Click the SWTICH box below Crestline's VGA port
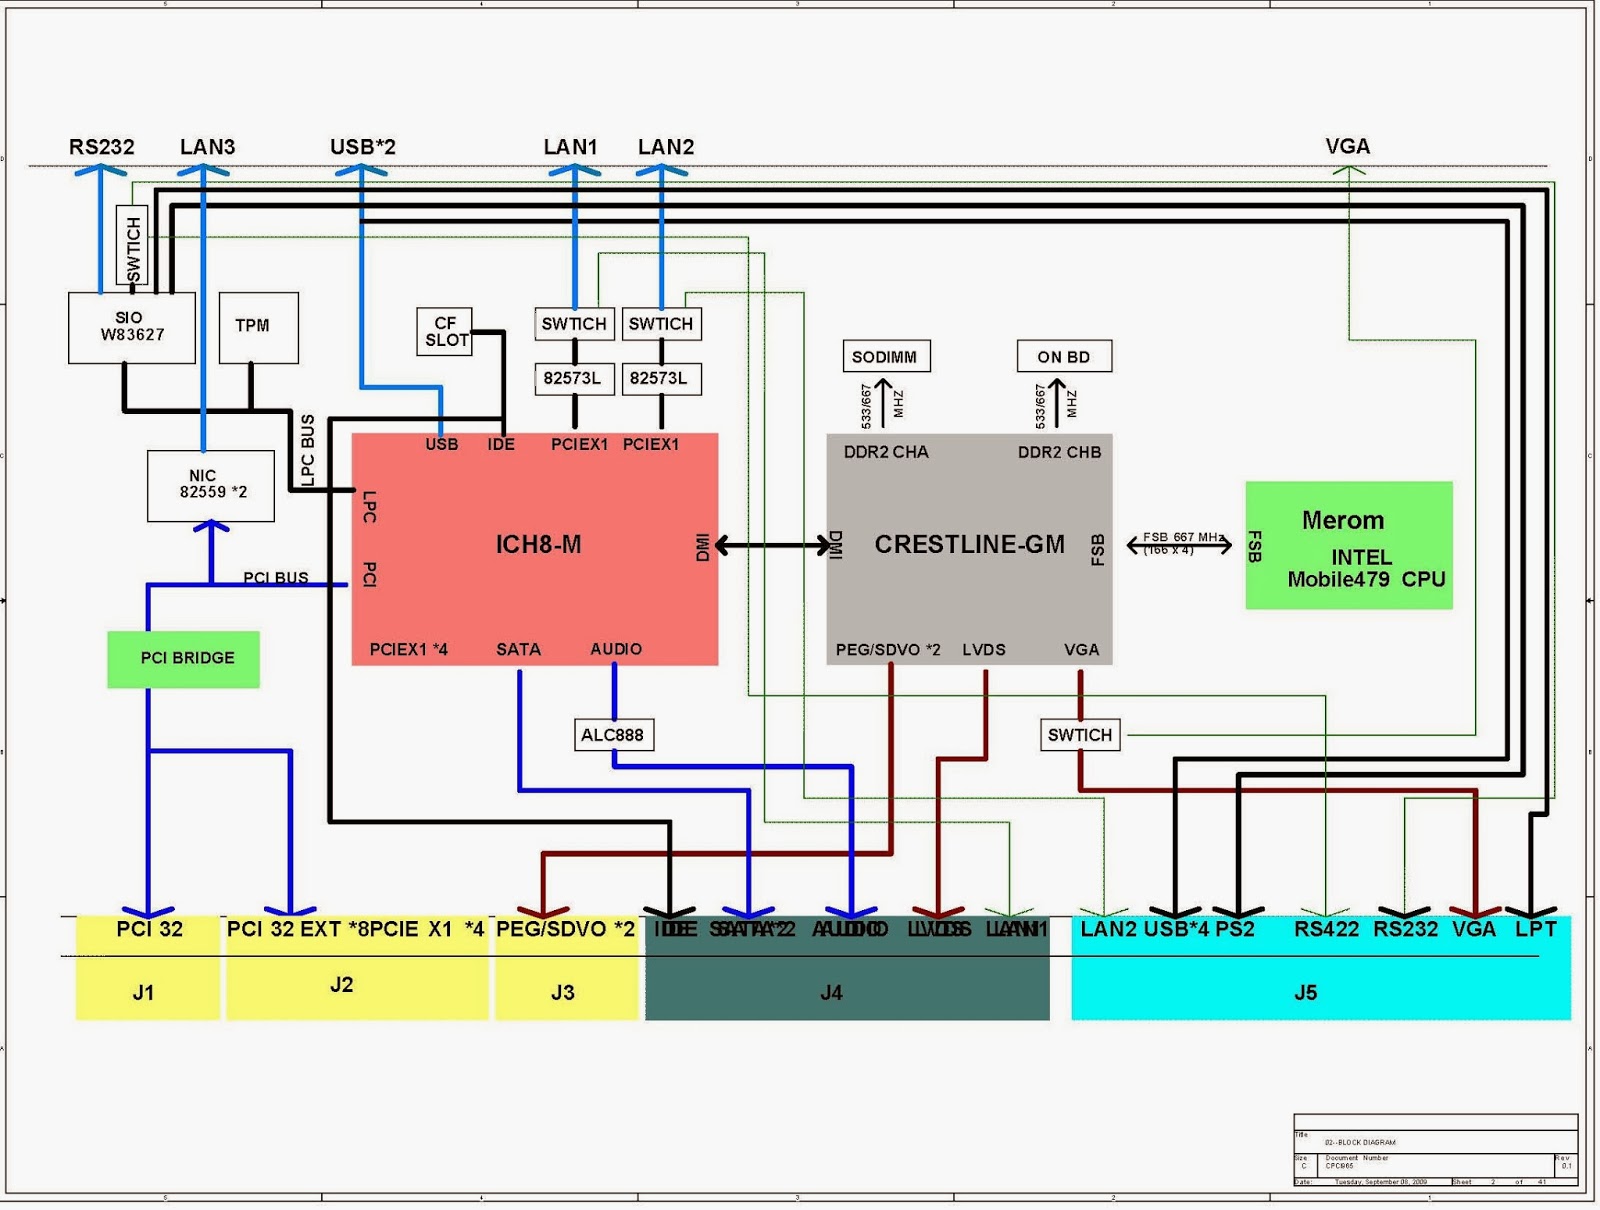This screenshot has height=1210, width=1600. [1080, 735]
